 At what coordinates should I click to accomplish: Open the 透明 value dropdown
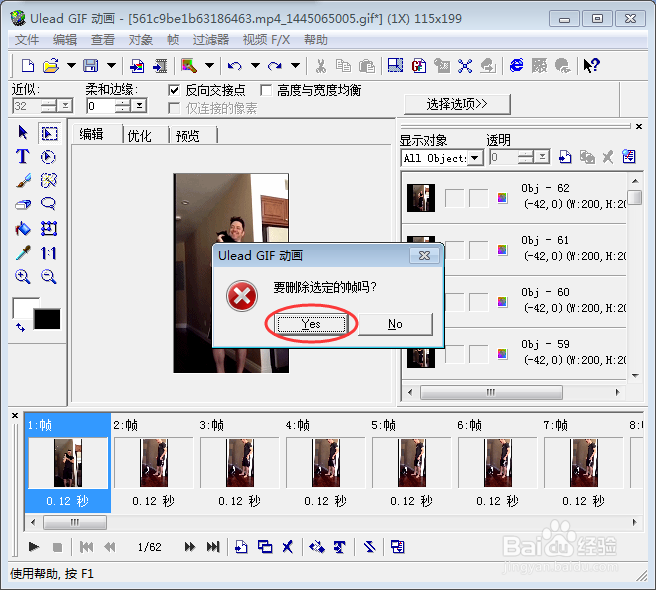[x=542, y=157]
